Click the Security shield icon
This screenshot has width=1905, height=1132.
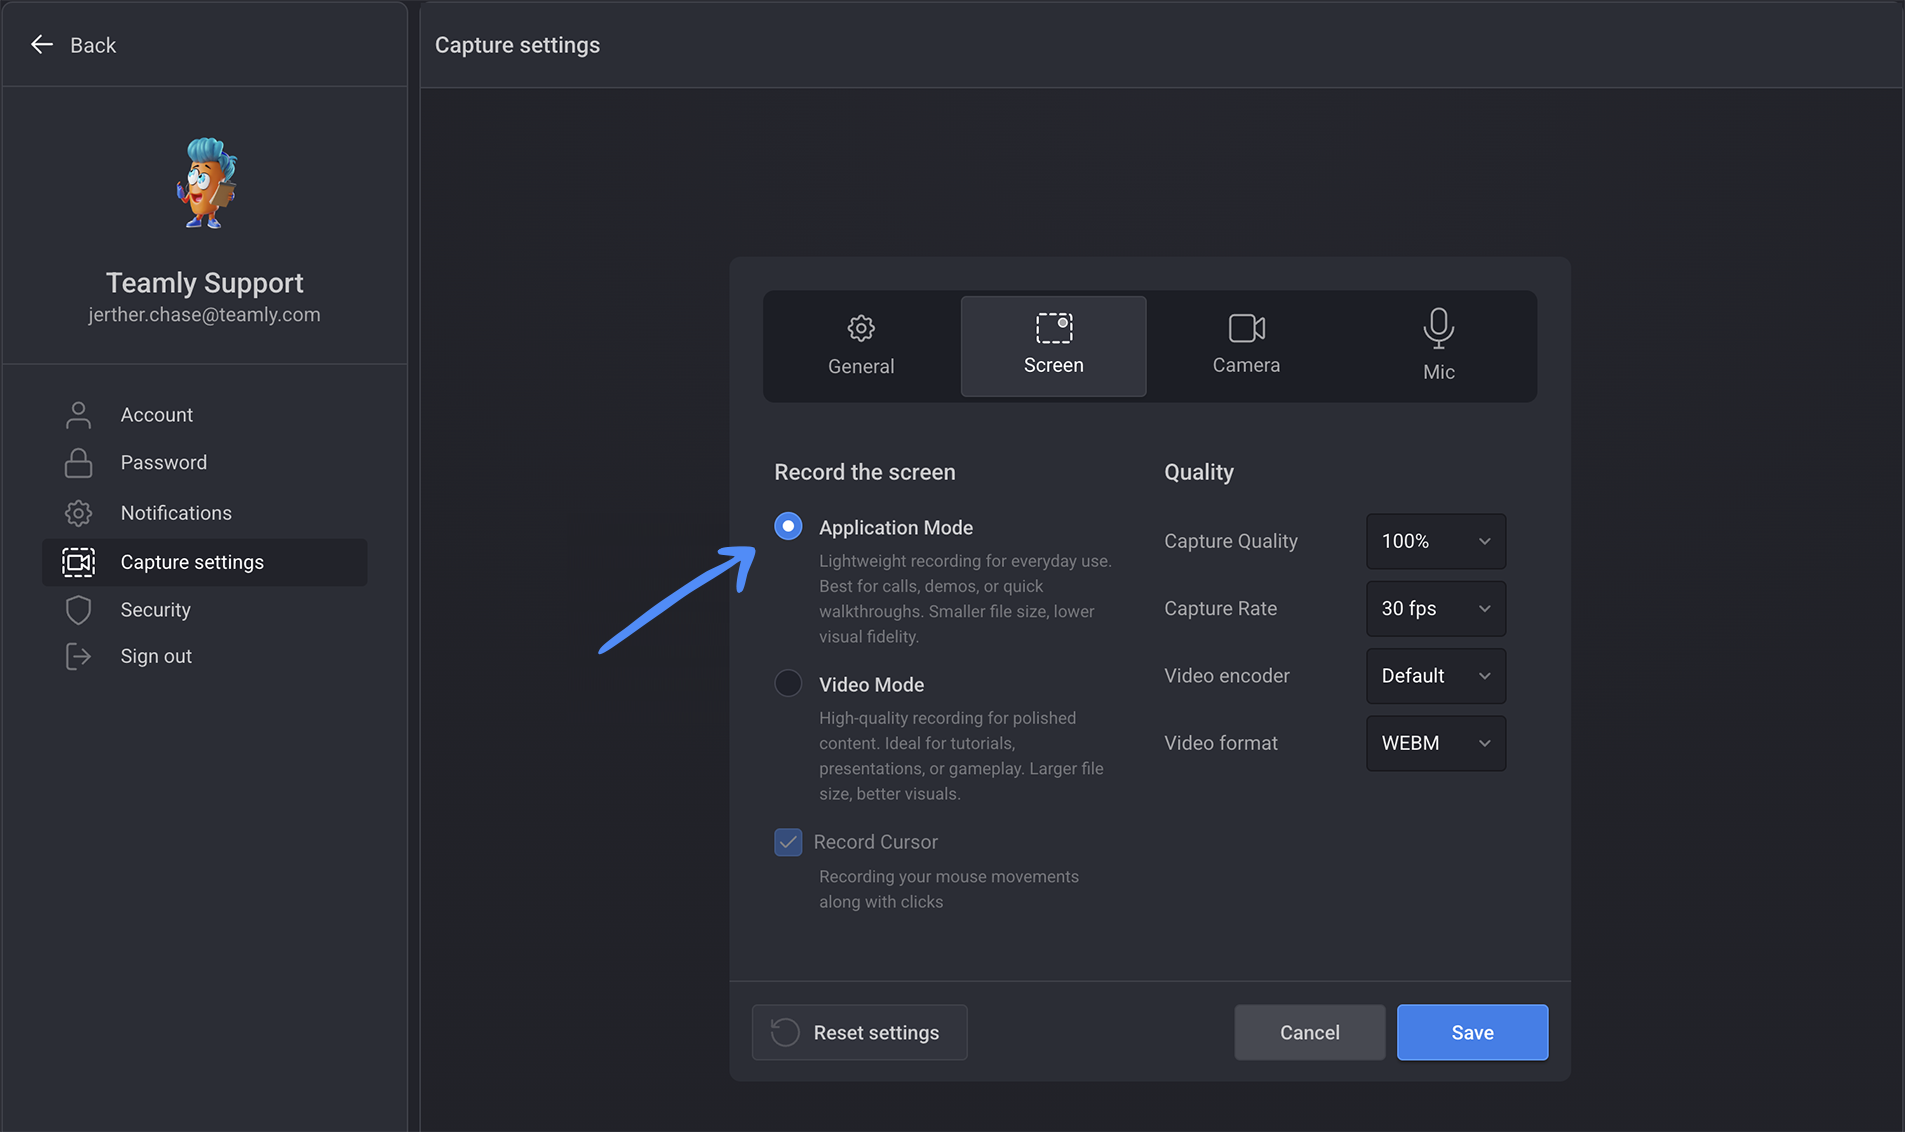(x=78, y=610)
